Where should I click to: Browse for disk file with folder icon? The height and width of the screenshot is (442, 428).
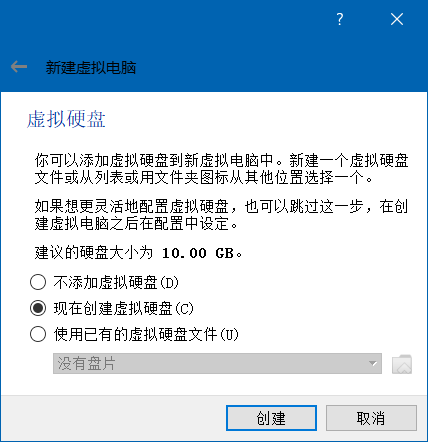pyautogui.click(x=402, y=364)
